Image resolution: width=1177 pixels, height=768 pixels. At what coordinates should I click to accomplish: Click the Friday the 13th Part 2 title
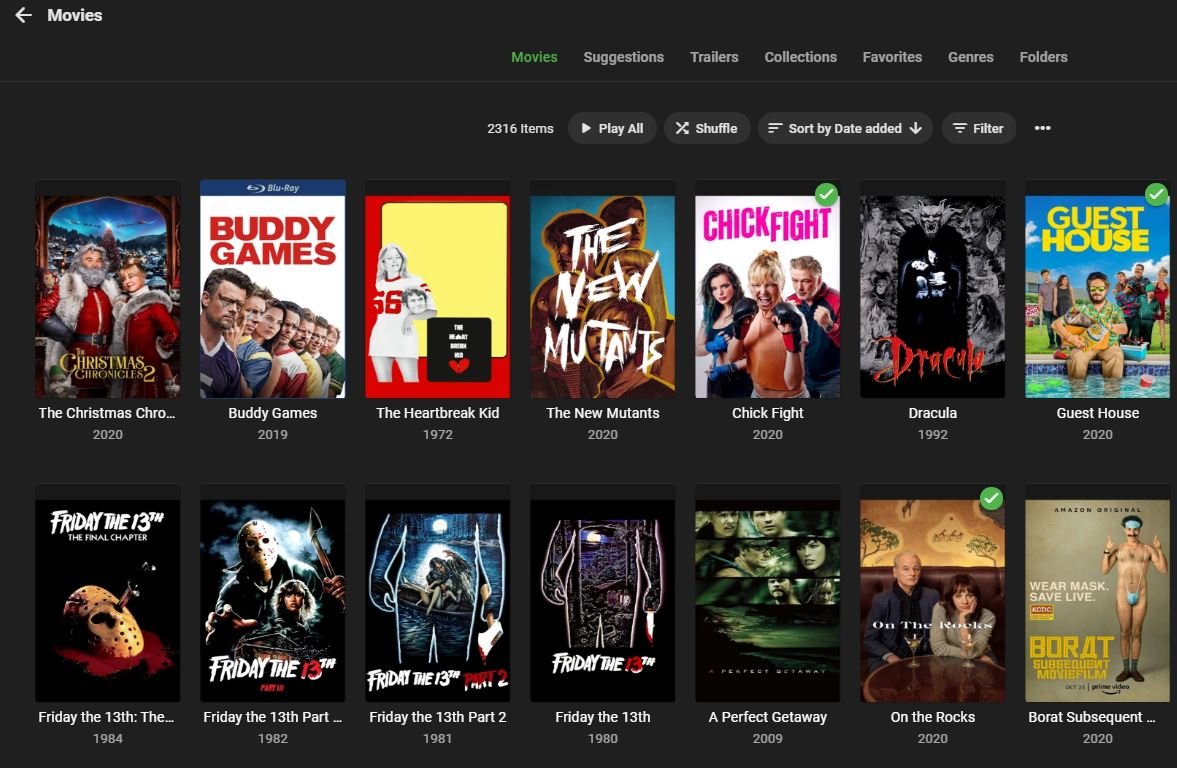click(x=438, y=717)
